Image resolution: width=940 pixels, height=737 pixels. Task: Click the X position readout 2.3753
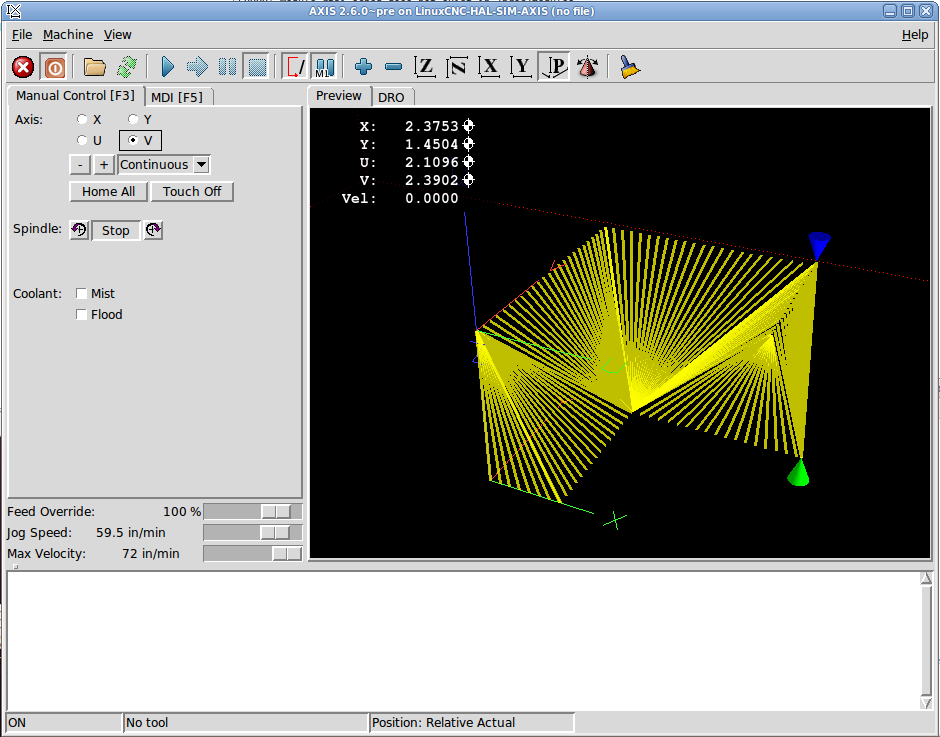pos(432,127)
